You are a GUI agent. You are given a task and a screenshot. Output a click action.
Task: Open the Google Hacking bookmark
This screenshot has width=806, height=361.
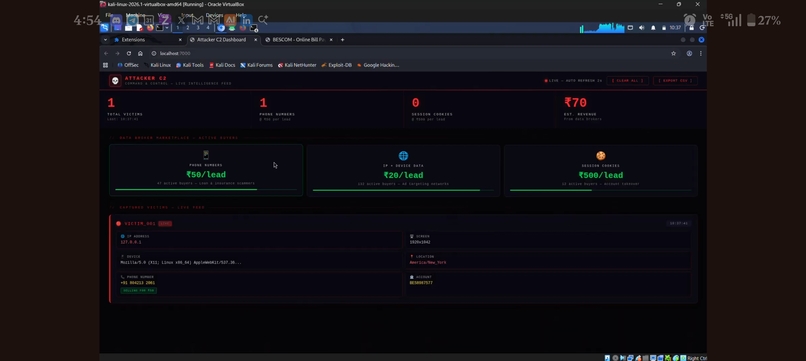pyautogui.click(x=378, y=65)
